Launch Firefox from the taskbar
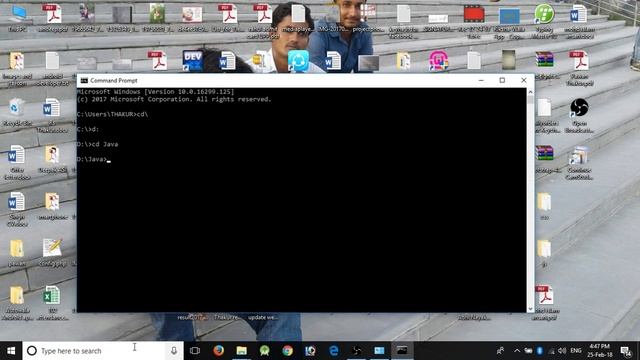 coord(218,351)
